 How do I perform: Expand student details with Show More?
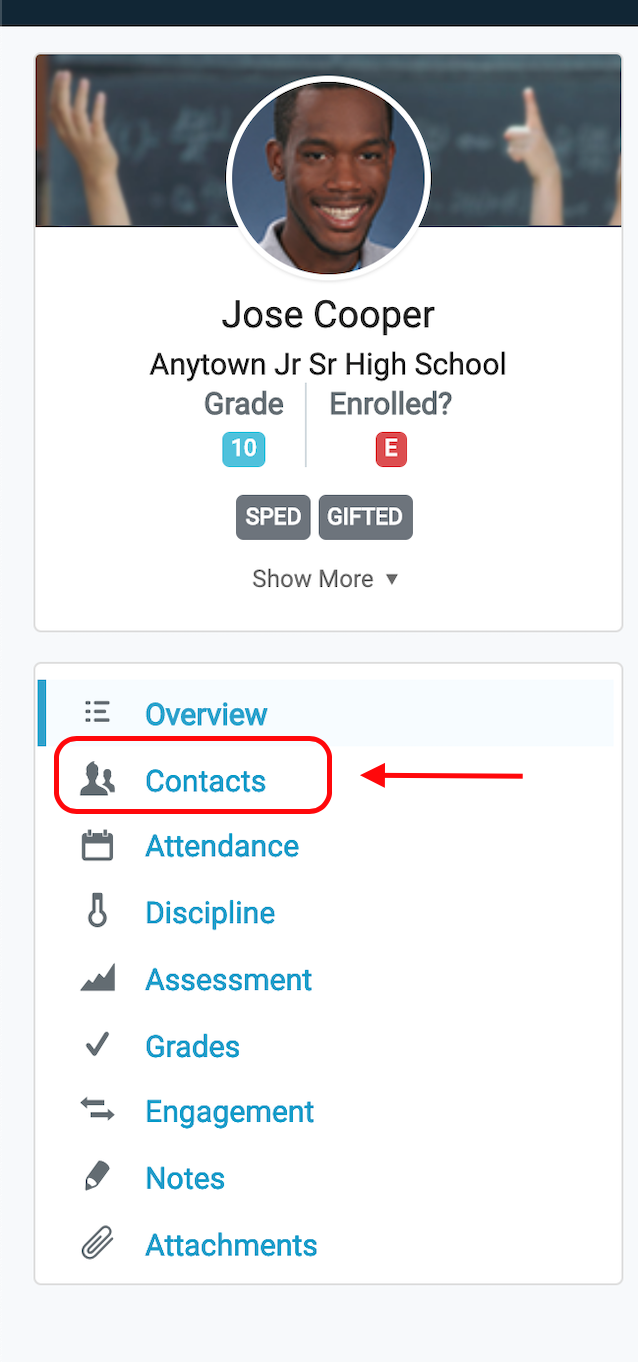313,579
